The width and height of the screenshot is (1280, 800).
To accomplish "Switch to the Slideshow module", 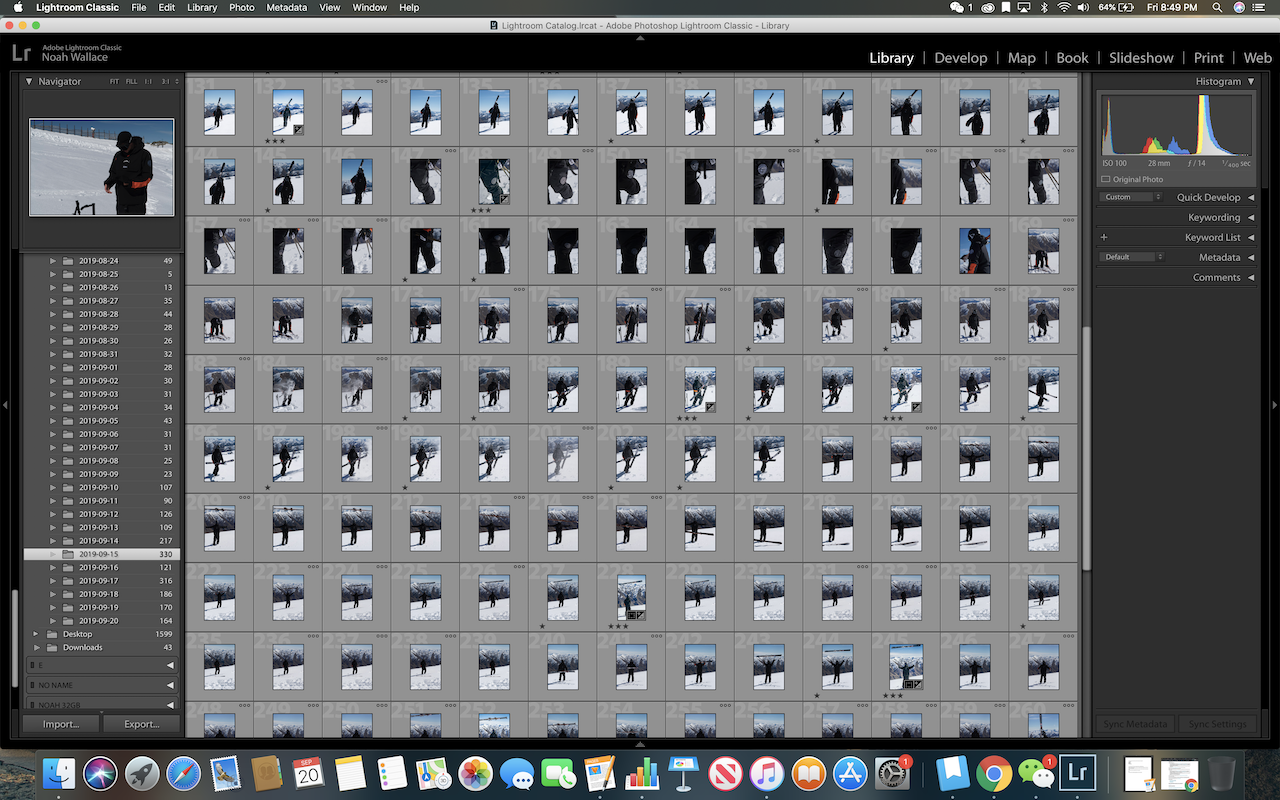I will [1140, 58].
